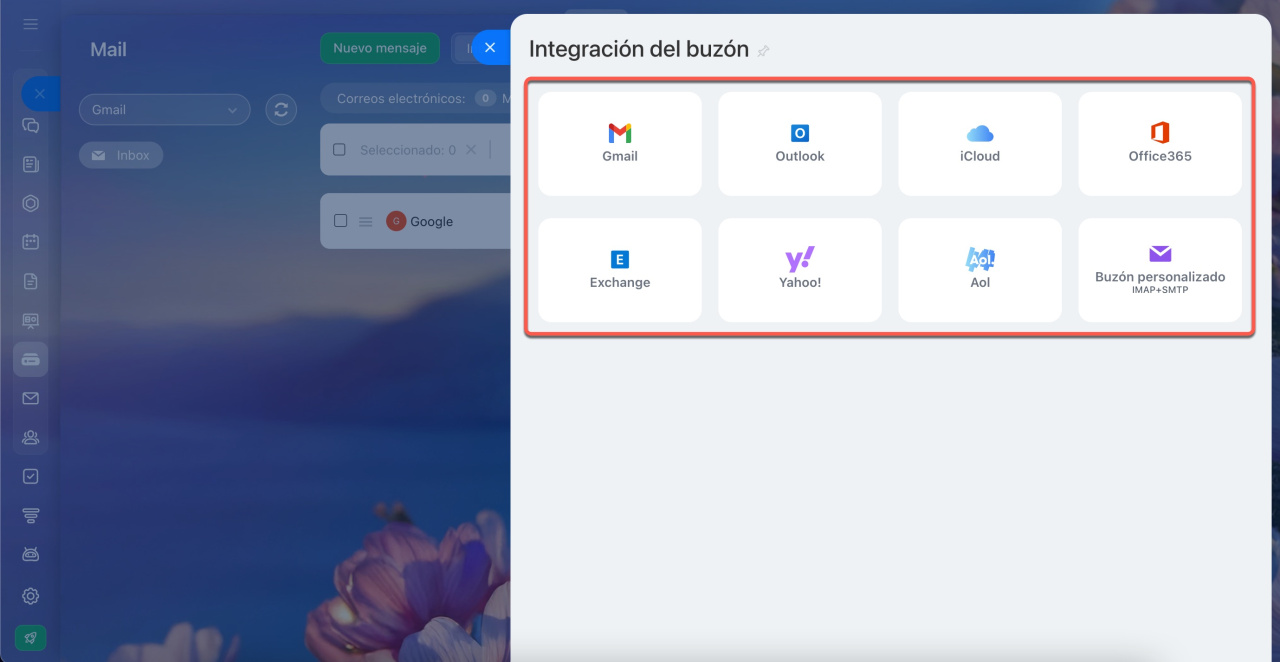Open the robot automation sidebar icon

31,554
